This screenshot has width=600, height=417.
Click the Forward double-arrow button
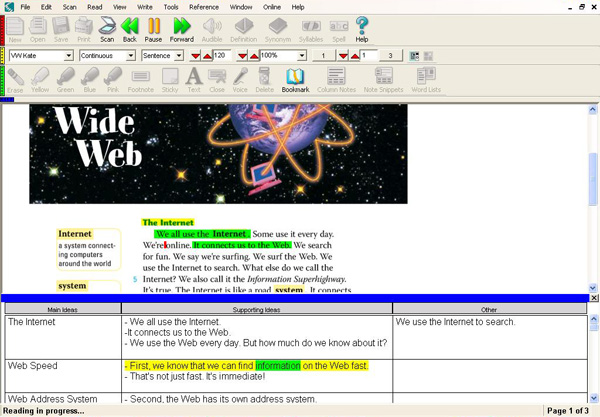[182, 28]
